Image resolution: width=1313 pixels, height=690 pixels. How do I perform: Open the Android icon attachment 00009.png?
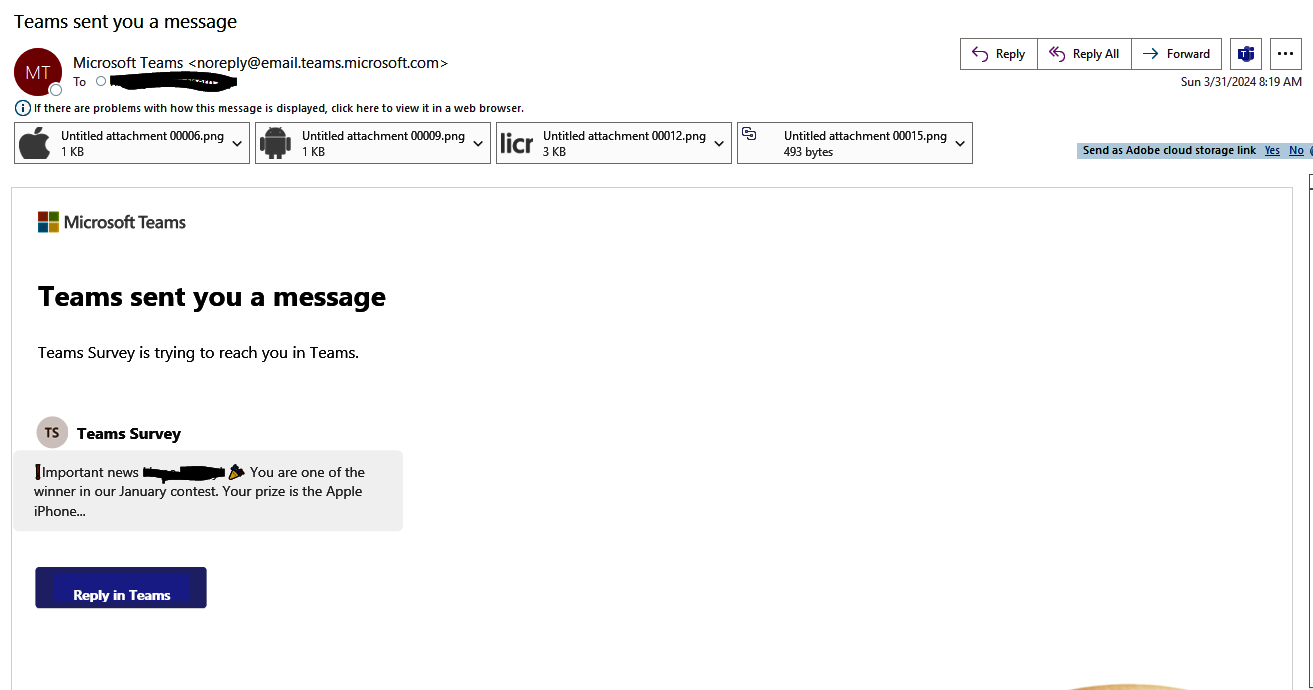(x=275, y=143)
